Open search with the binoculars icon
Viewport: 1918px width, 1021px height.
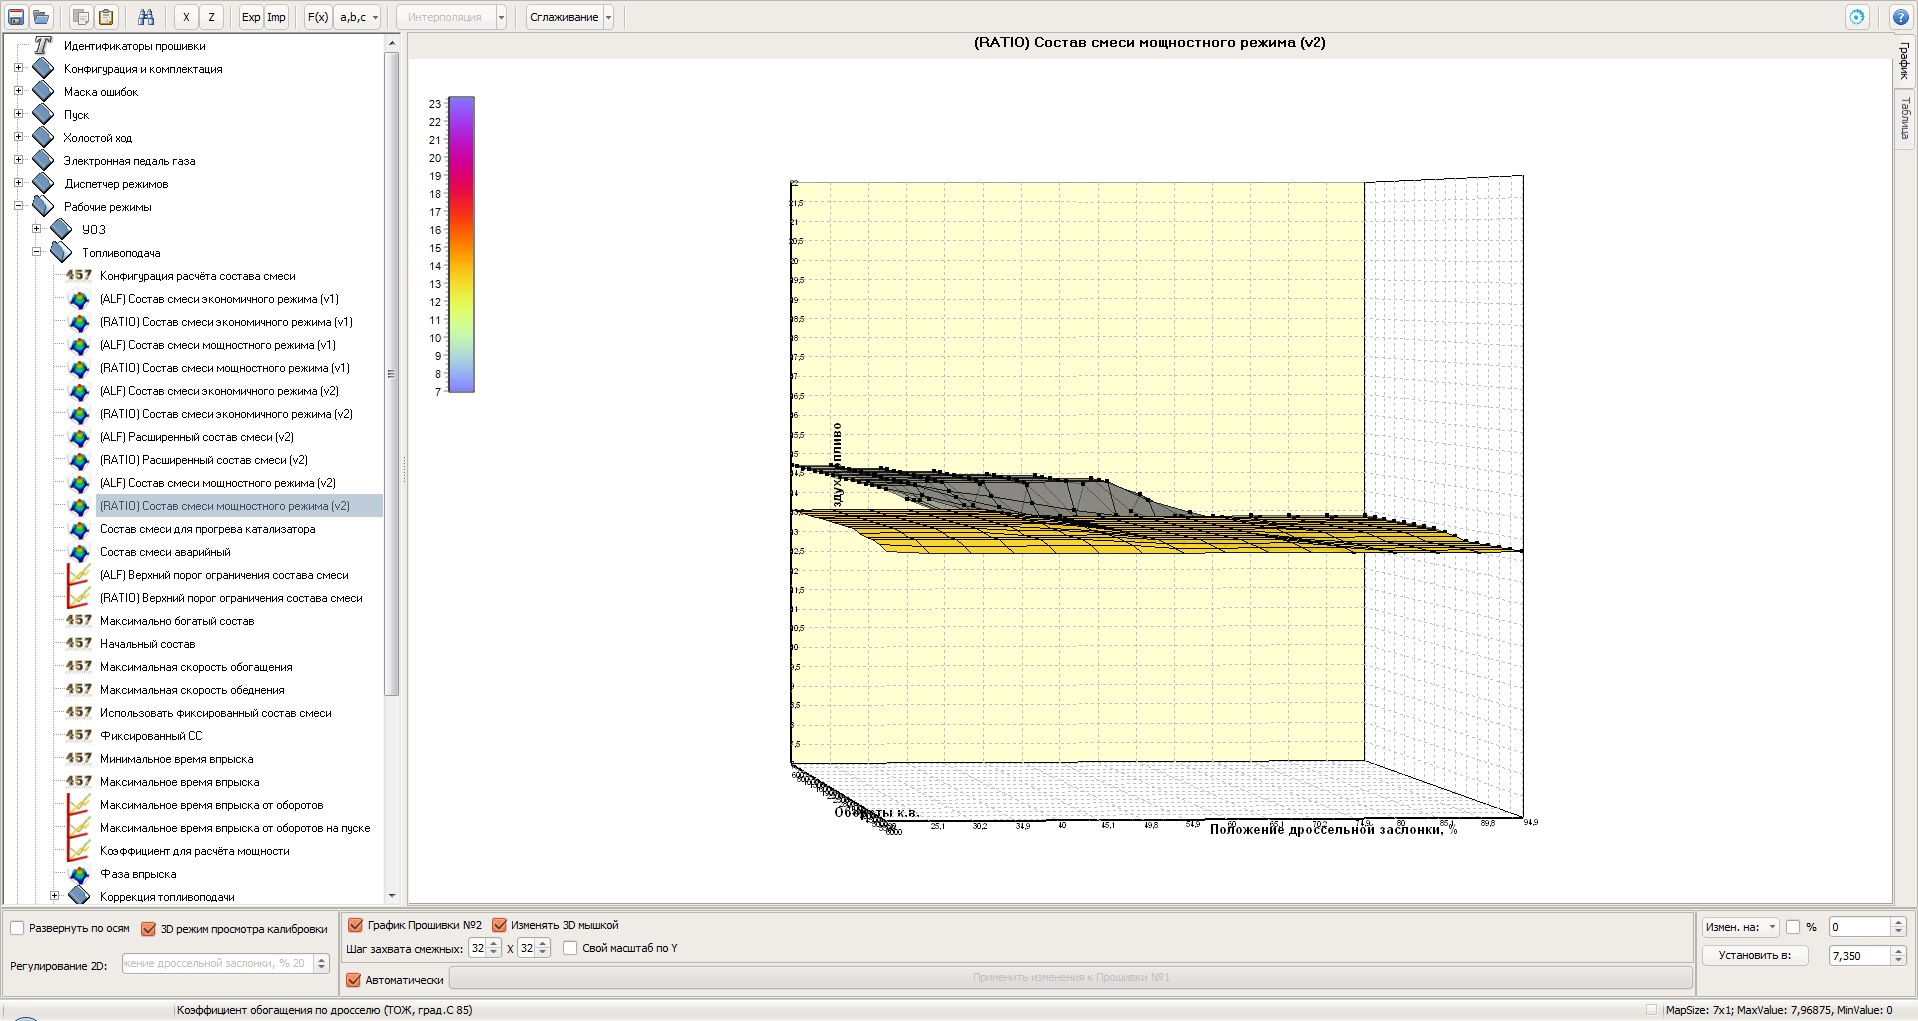pyautogui.click(x=146, y=17)
